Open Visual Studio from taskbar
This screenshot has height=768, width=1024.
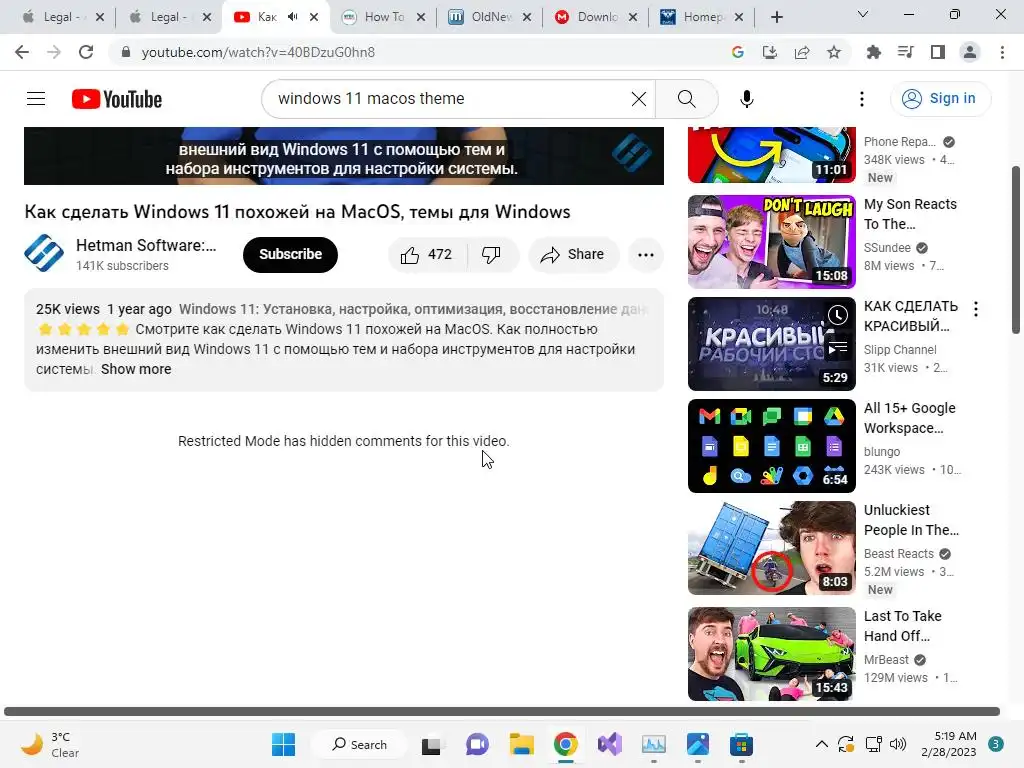609,744
